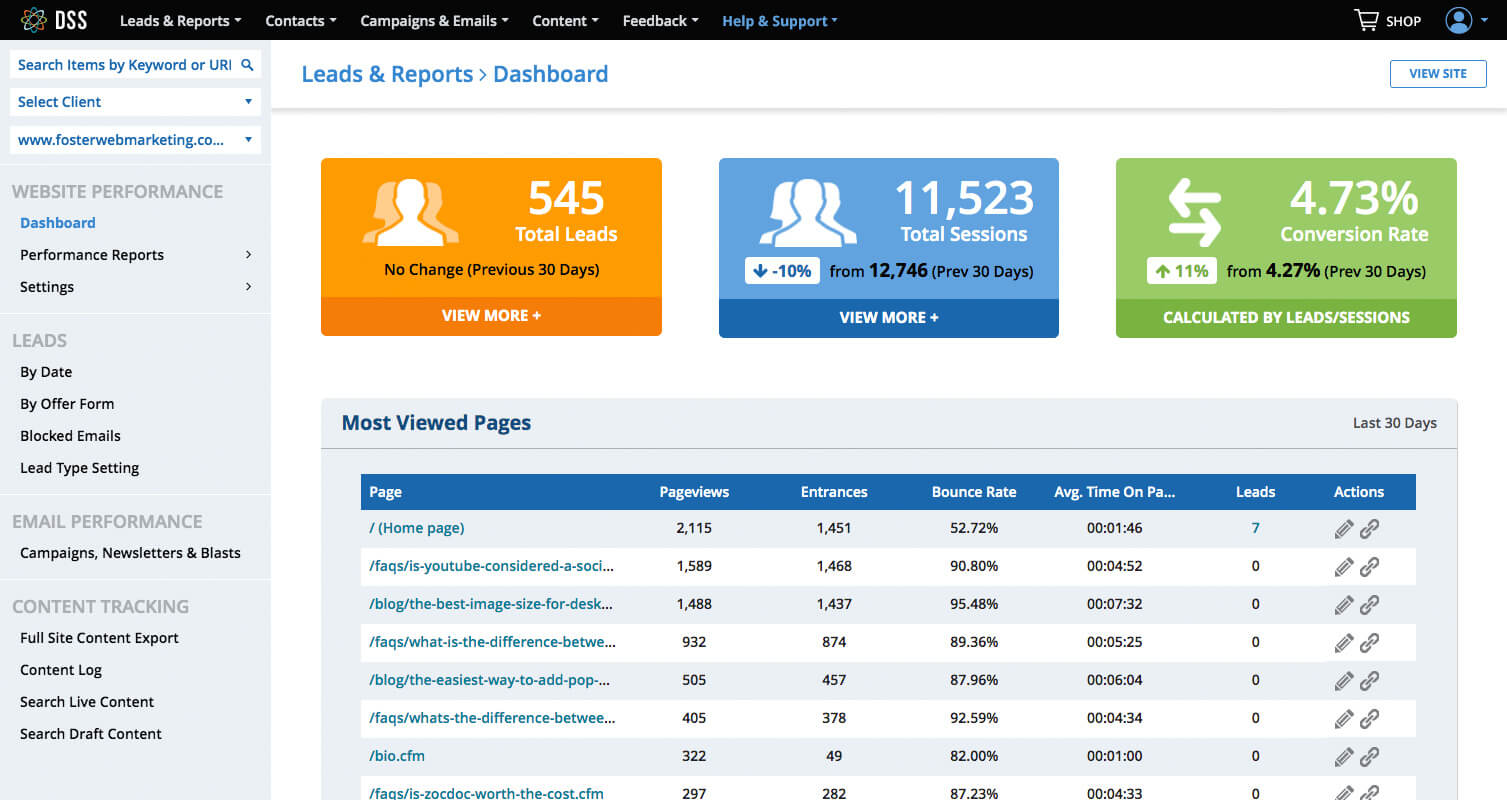The width and height of the screenshot is (1507, 800).
Task: Open the user profile avatar icon
Action: coord(1459,20)
